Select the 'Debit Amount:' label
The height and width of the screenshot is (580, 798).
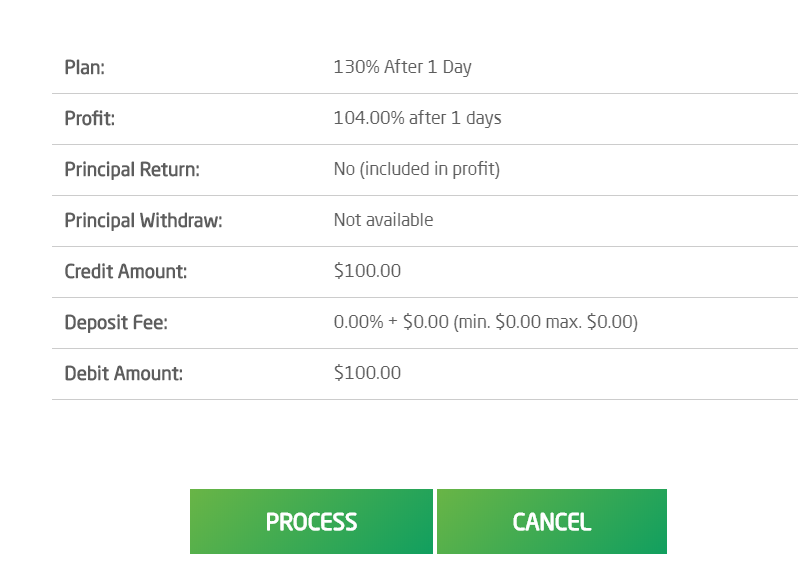124,374
